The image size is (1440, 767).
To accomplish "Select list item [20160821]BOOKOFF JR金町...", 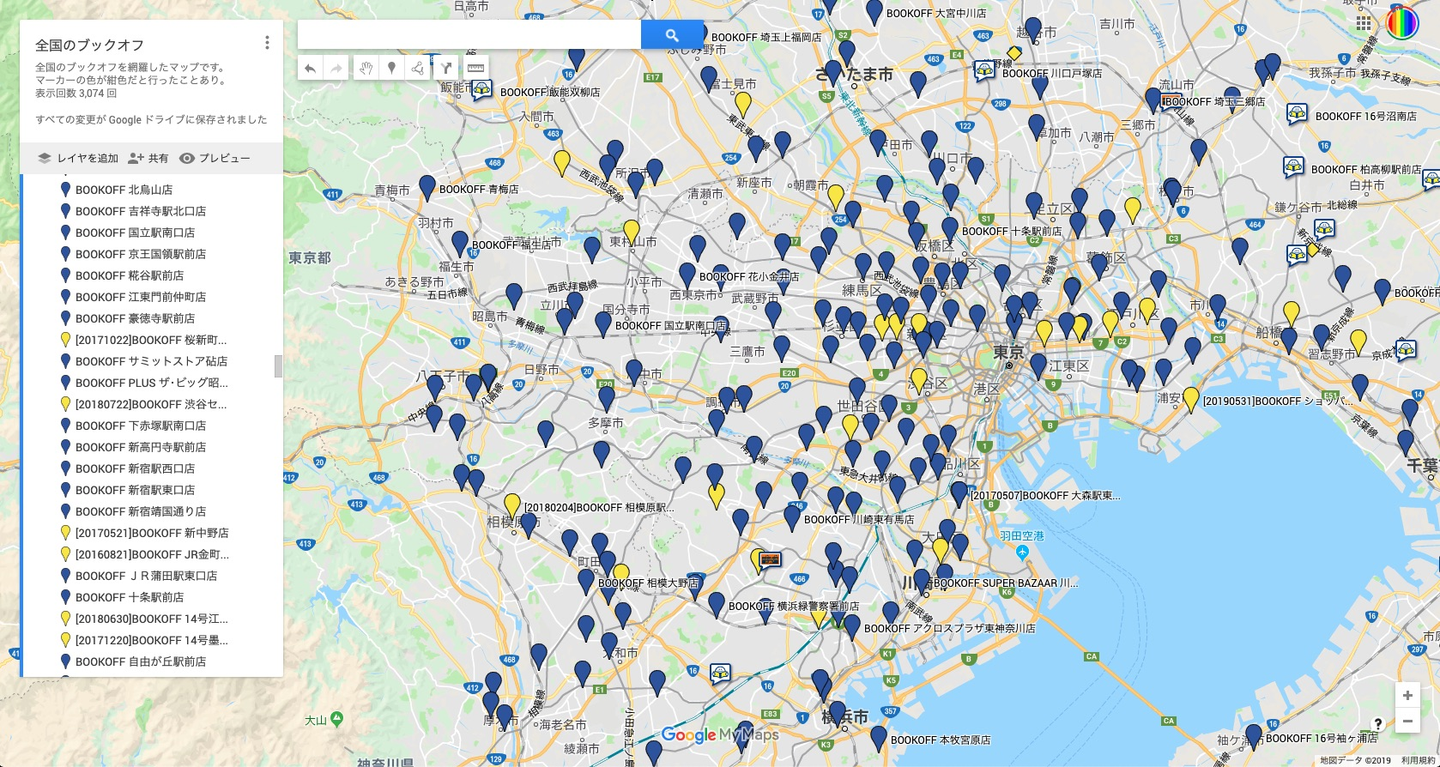I will [152, 555].
